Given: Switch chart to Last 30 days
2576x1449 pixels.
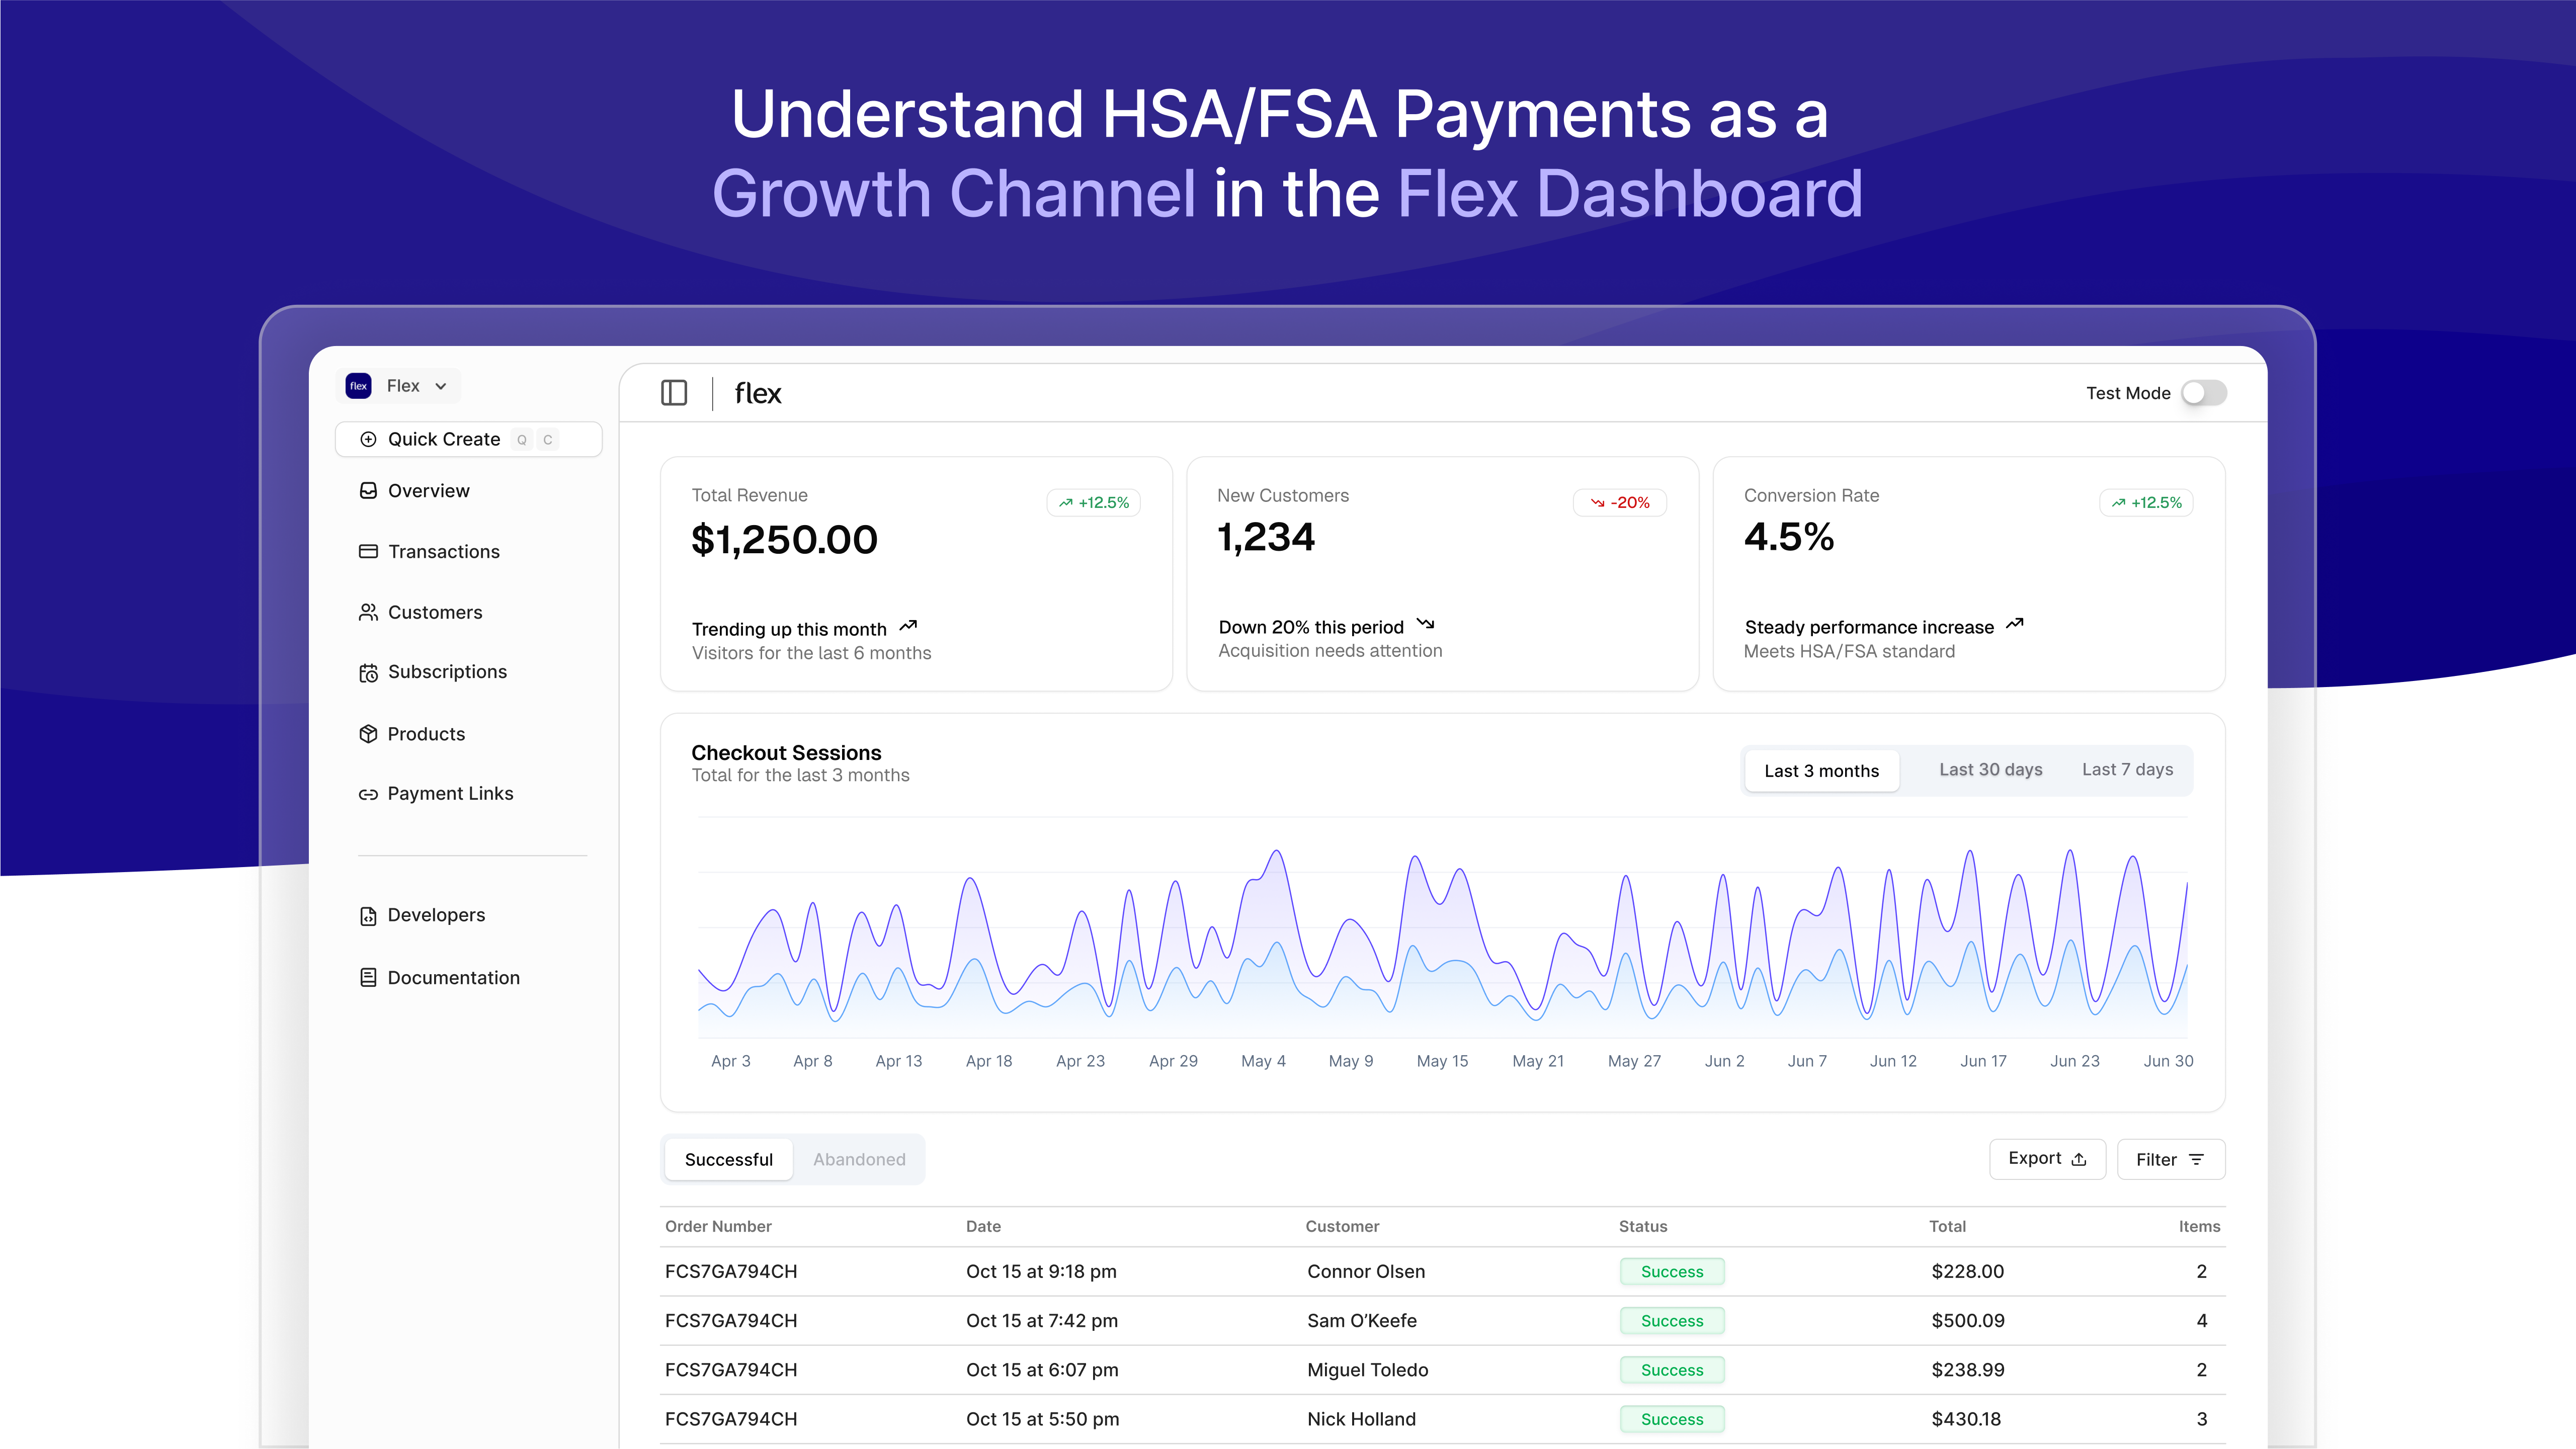Looking at the screenshot, I should click(1990, 770).
